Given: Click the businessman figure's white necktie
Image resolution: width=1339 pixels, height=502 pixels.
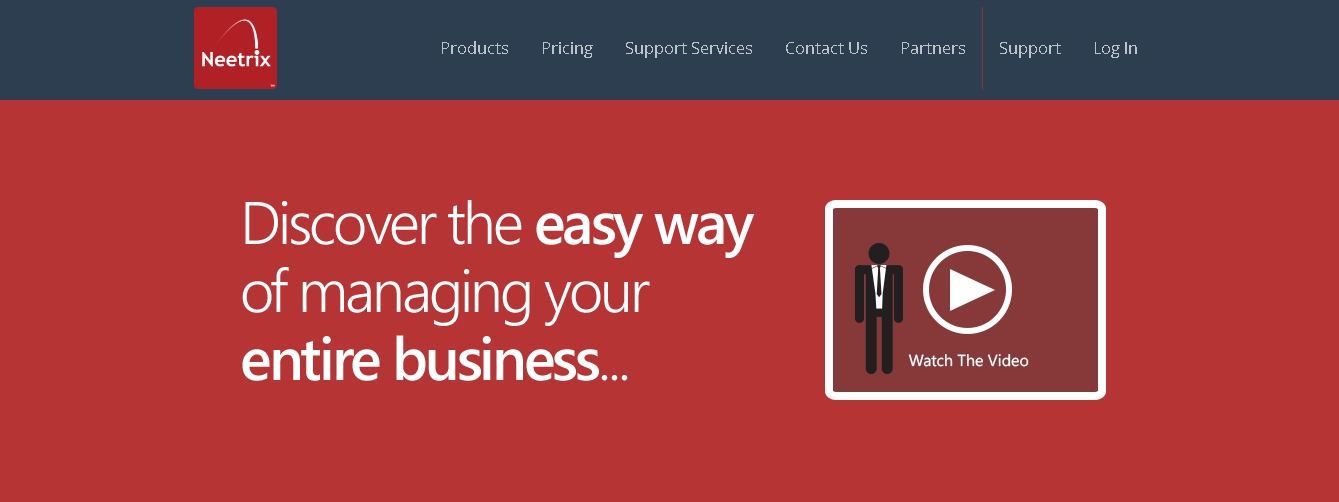Looking at the screenshot, I should (879, 284).
